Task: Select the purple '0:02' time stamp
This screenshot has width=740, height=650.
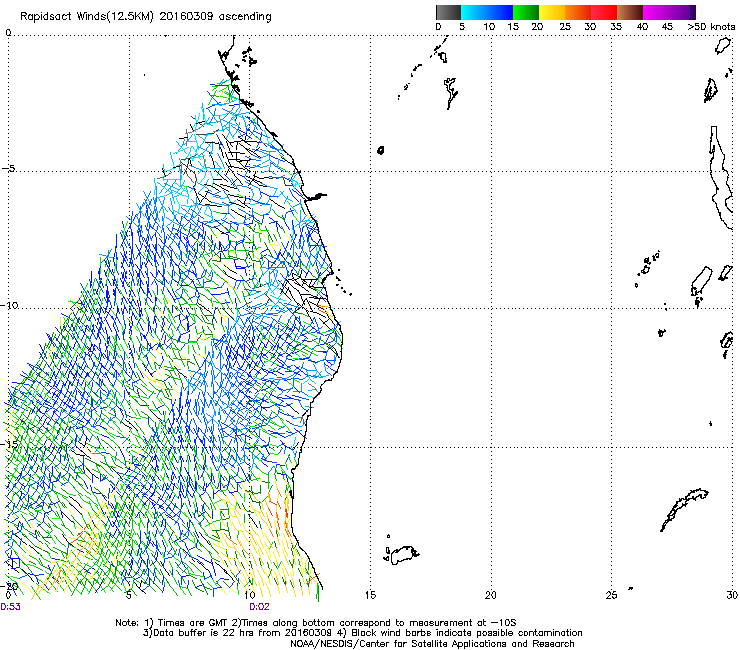Action: point(259,607)
